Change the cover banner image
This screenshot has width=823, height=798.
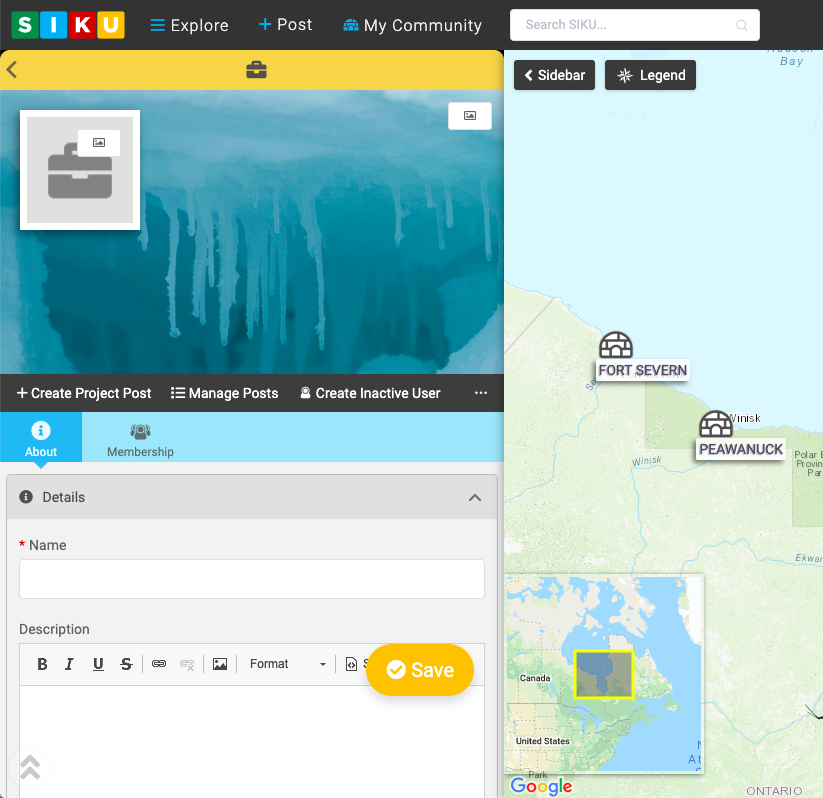pos(469,116)
